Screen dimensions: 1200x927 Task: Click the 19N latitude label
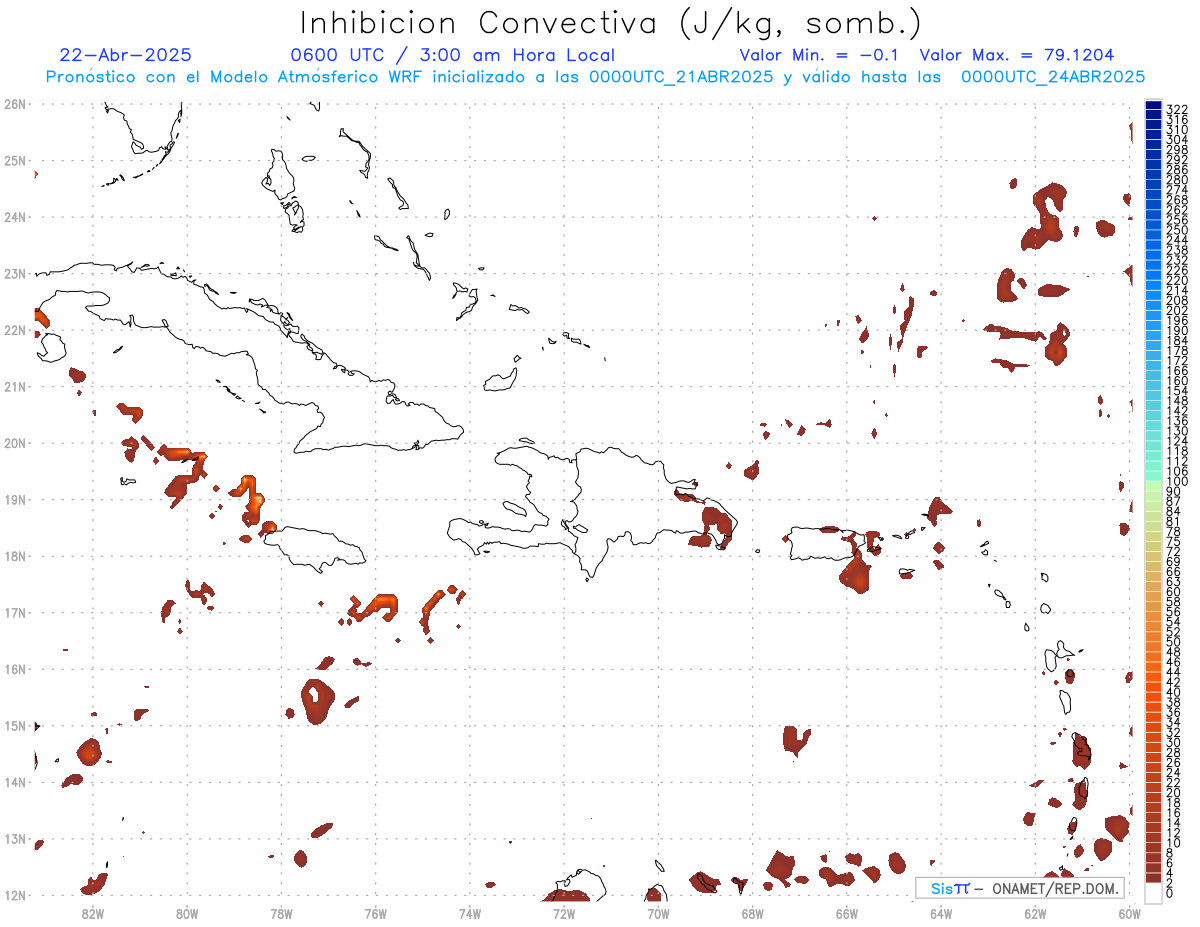pyautogui.click(x=14, y=499)
